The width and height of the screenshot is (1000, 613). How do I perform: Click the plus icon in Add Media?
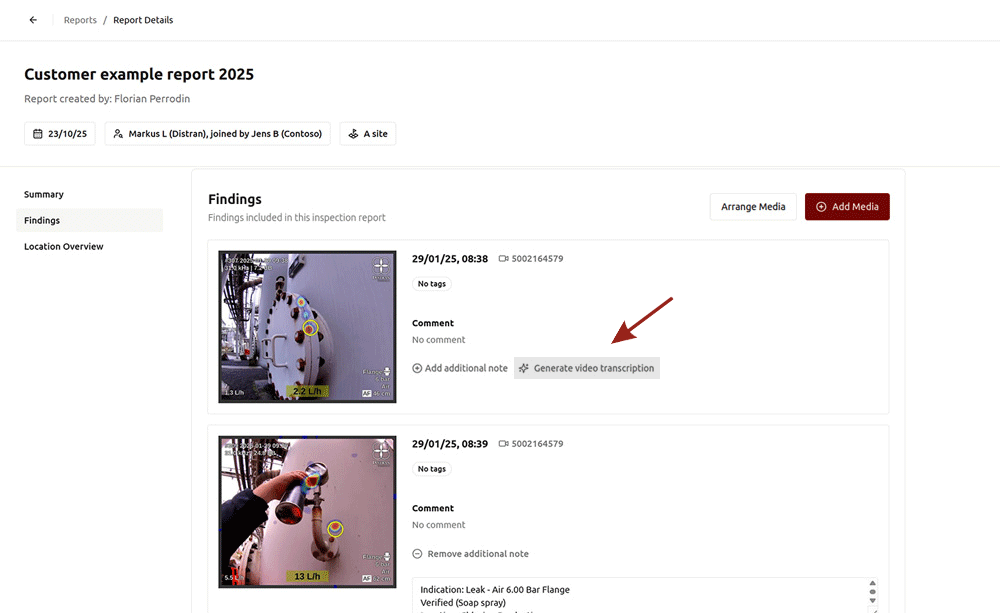point(821,207)
